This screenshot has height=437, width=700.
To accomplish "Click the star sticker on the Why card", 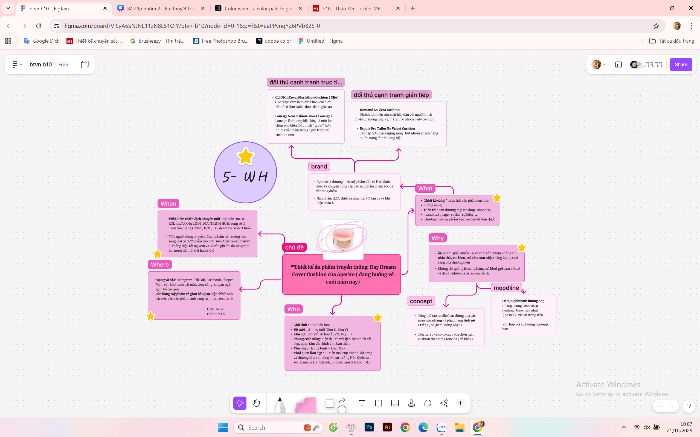I will [521, 247].
